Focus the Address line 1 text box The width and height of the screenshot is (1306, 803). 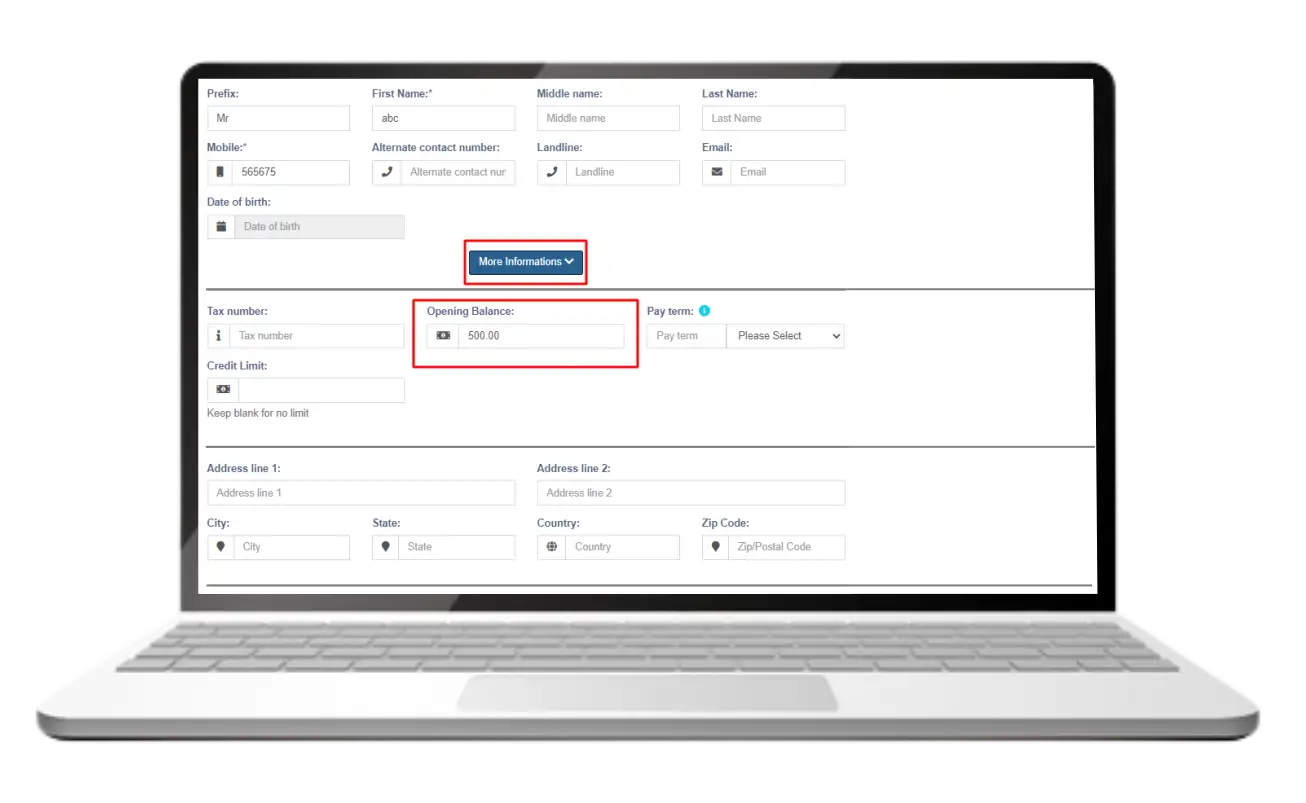(x=361, y=493)
